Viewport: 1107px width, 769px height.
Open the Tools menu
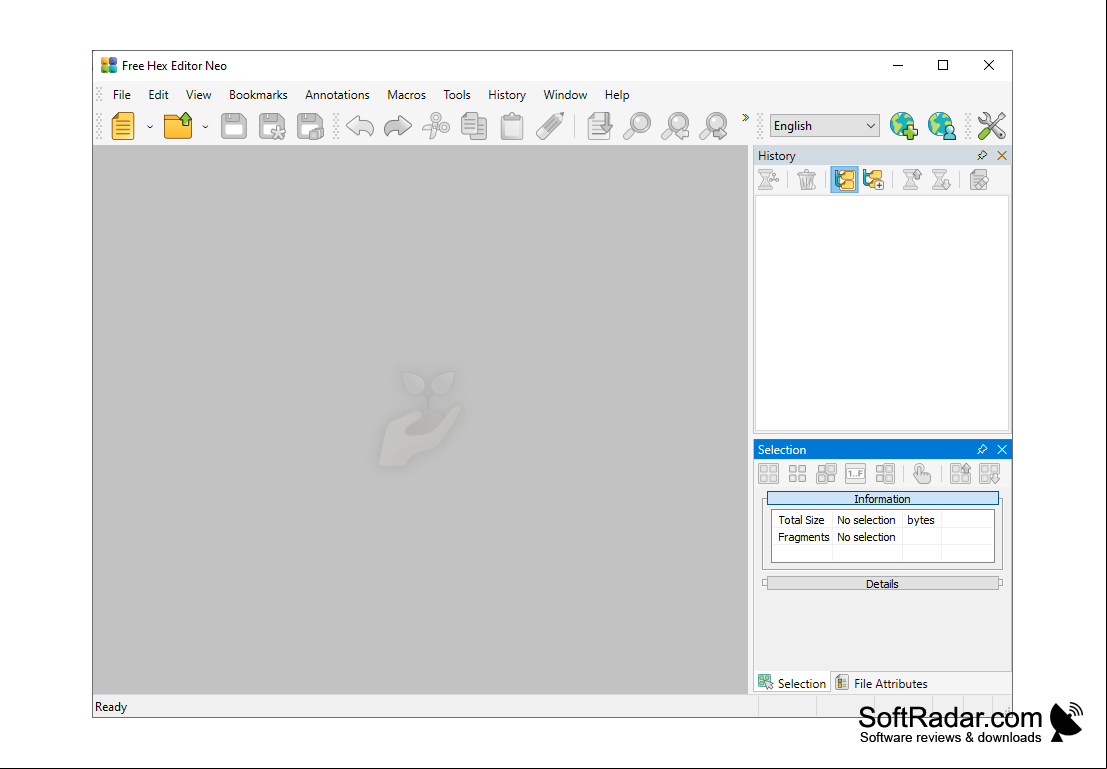[457, 95]
